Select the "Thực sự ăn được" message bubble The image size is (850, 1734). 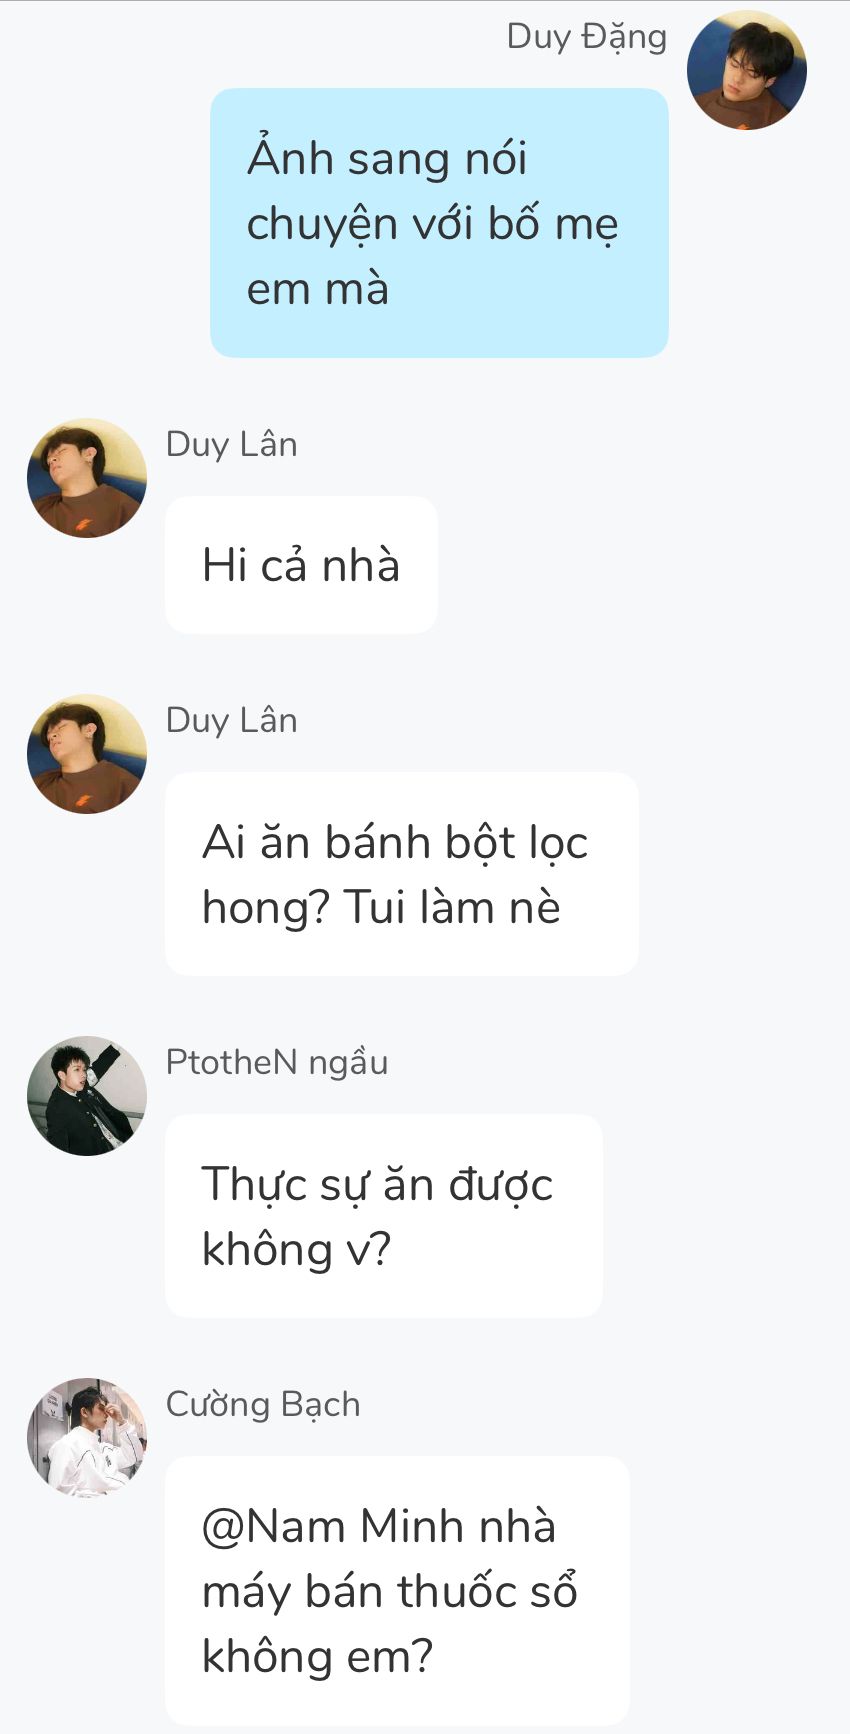pyautogui.click(x=384, y=1216)
